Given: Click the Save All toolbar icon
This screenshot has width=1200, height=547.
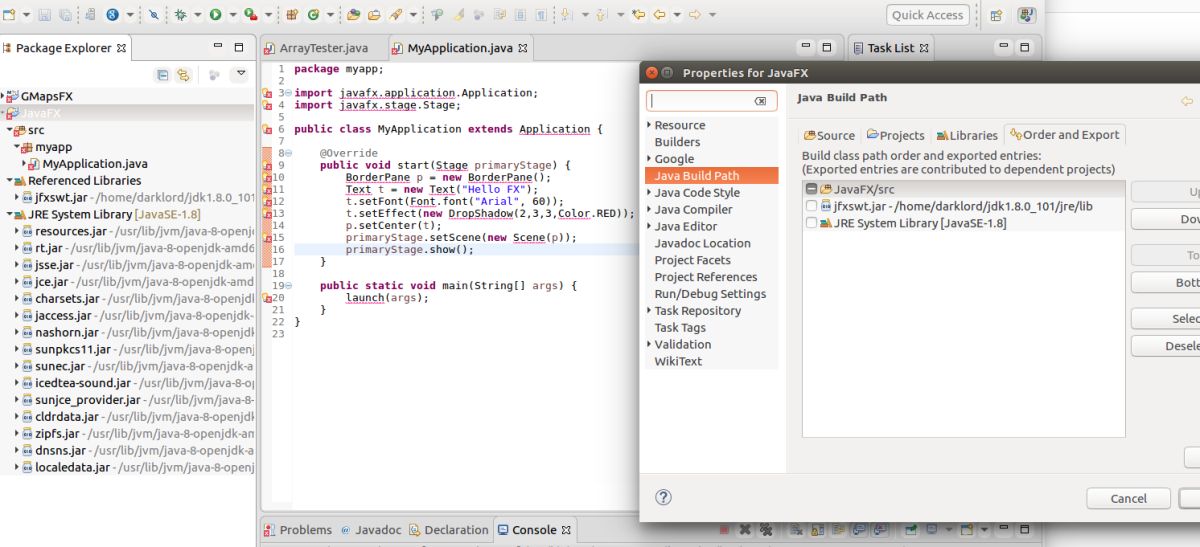Looking at the screenshot, I should pyautogui.click(x=65, y=15).
